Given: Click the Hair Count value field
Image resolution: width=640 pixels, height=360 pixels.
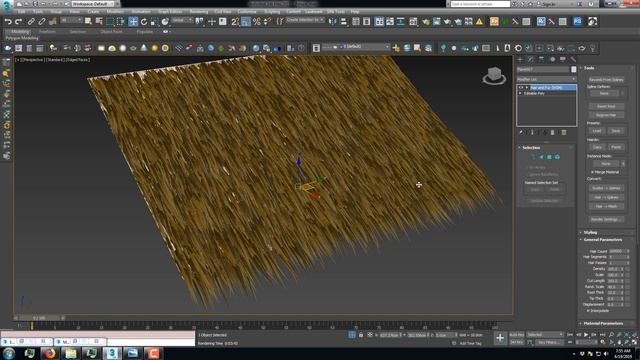Looking at the screenshot, I should [x=617, y=251].
